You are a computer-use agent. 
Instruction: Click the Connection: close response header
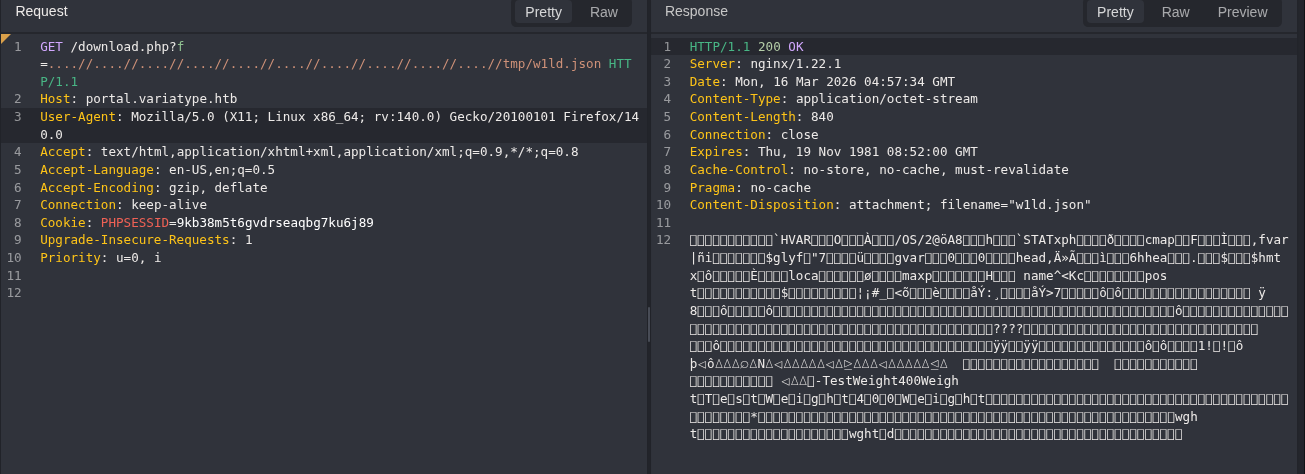(754, 135)
